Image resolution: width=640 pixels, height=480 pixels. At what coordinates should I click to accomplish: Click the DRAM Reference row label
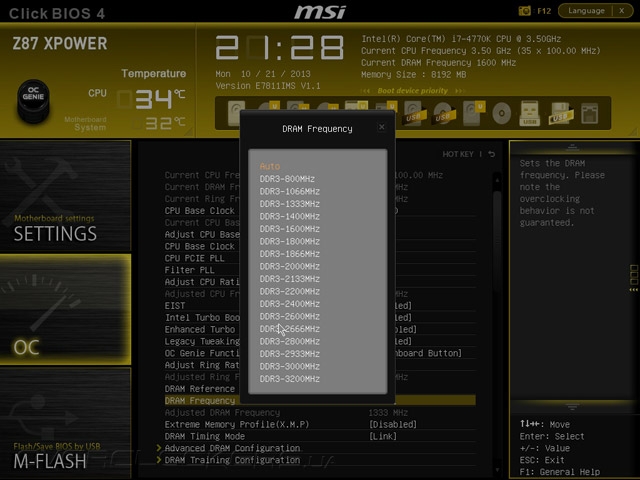[200, 389]
